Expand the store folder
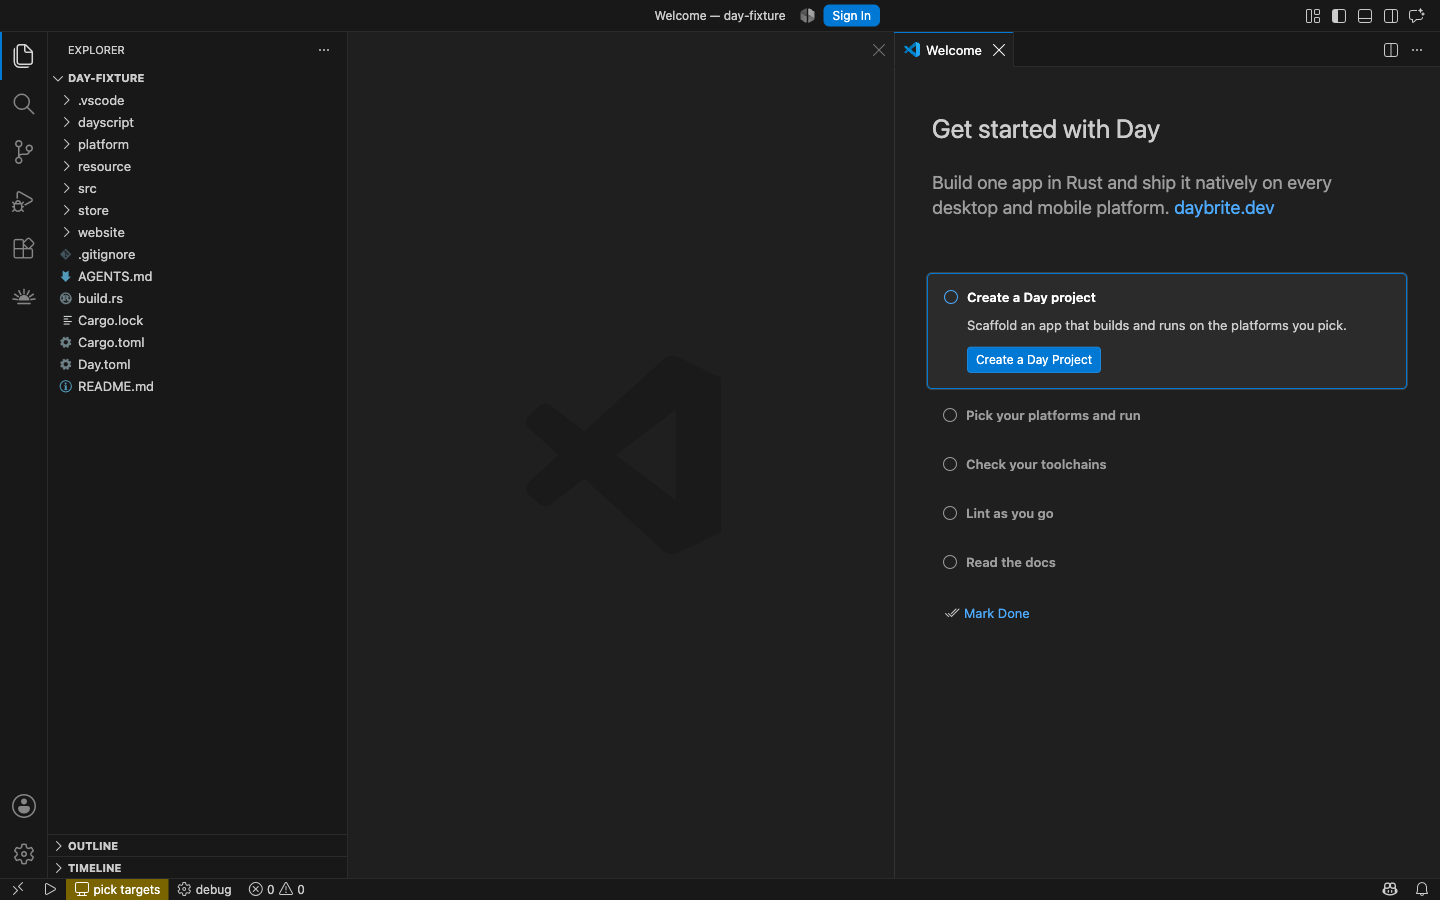 click(197, 210)
